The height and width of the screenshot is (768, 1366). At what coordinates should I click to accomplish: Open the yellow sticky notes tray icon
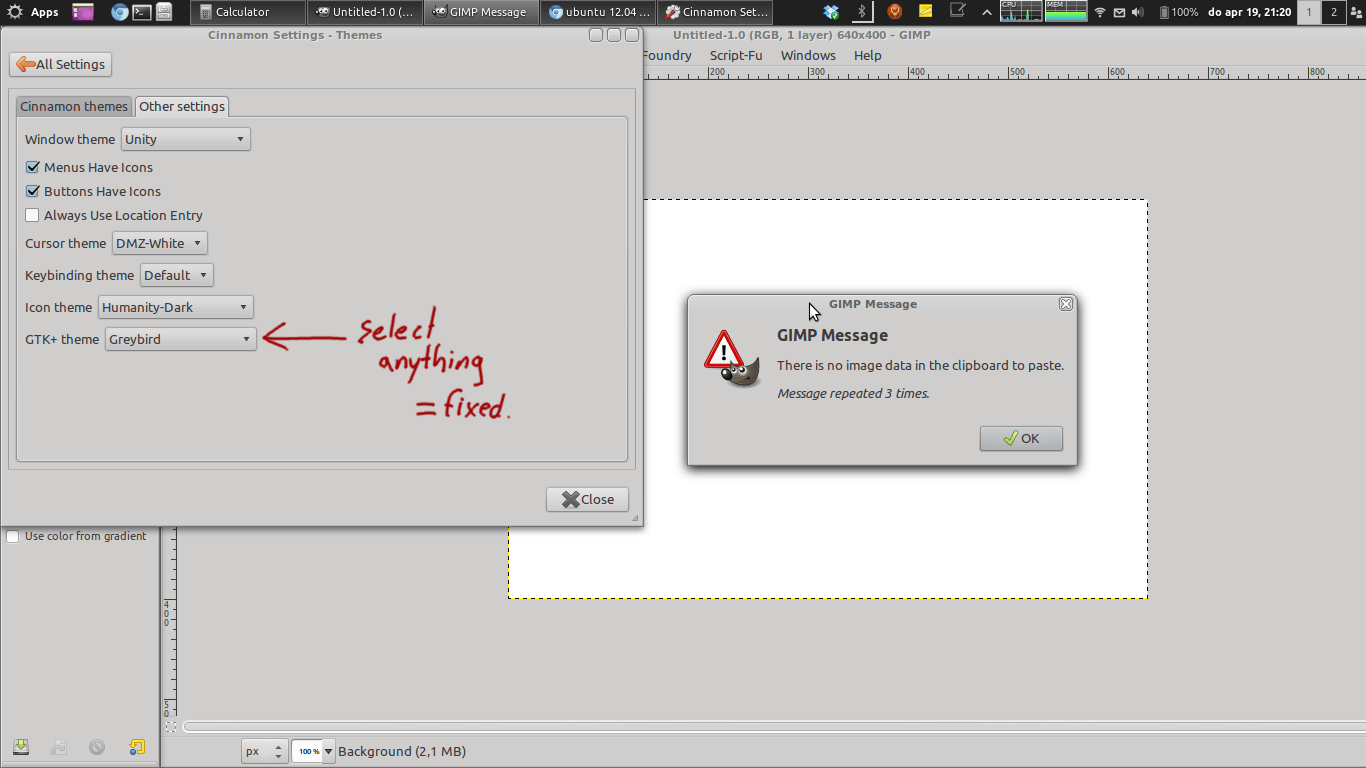pos(926,12)
